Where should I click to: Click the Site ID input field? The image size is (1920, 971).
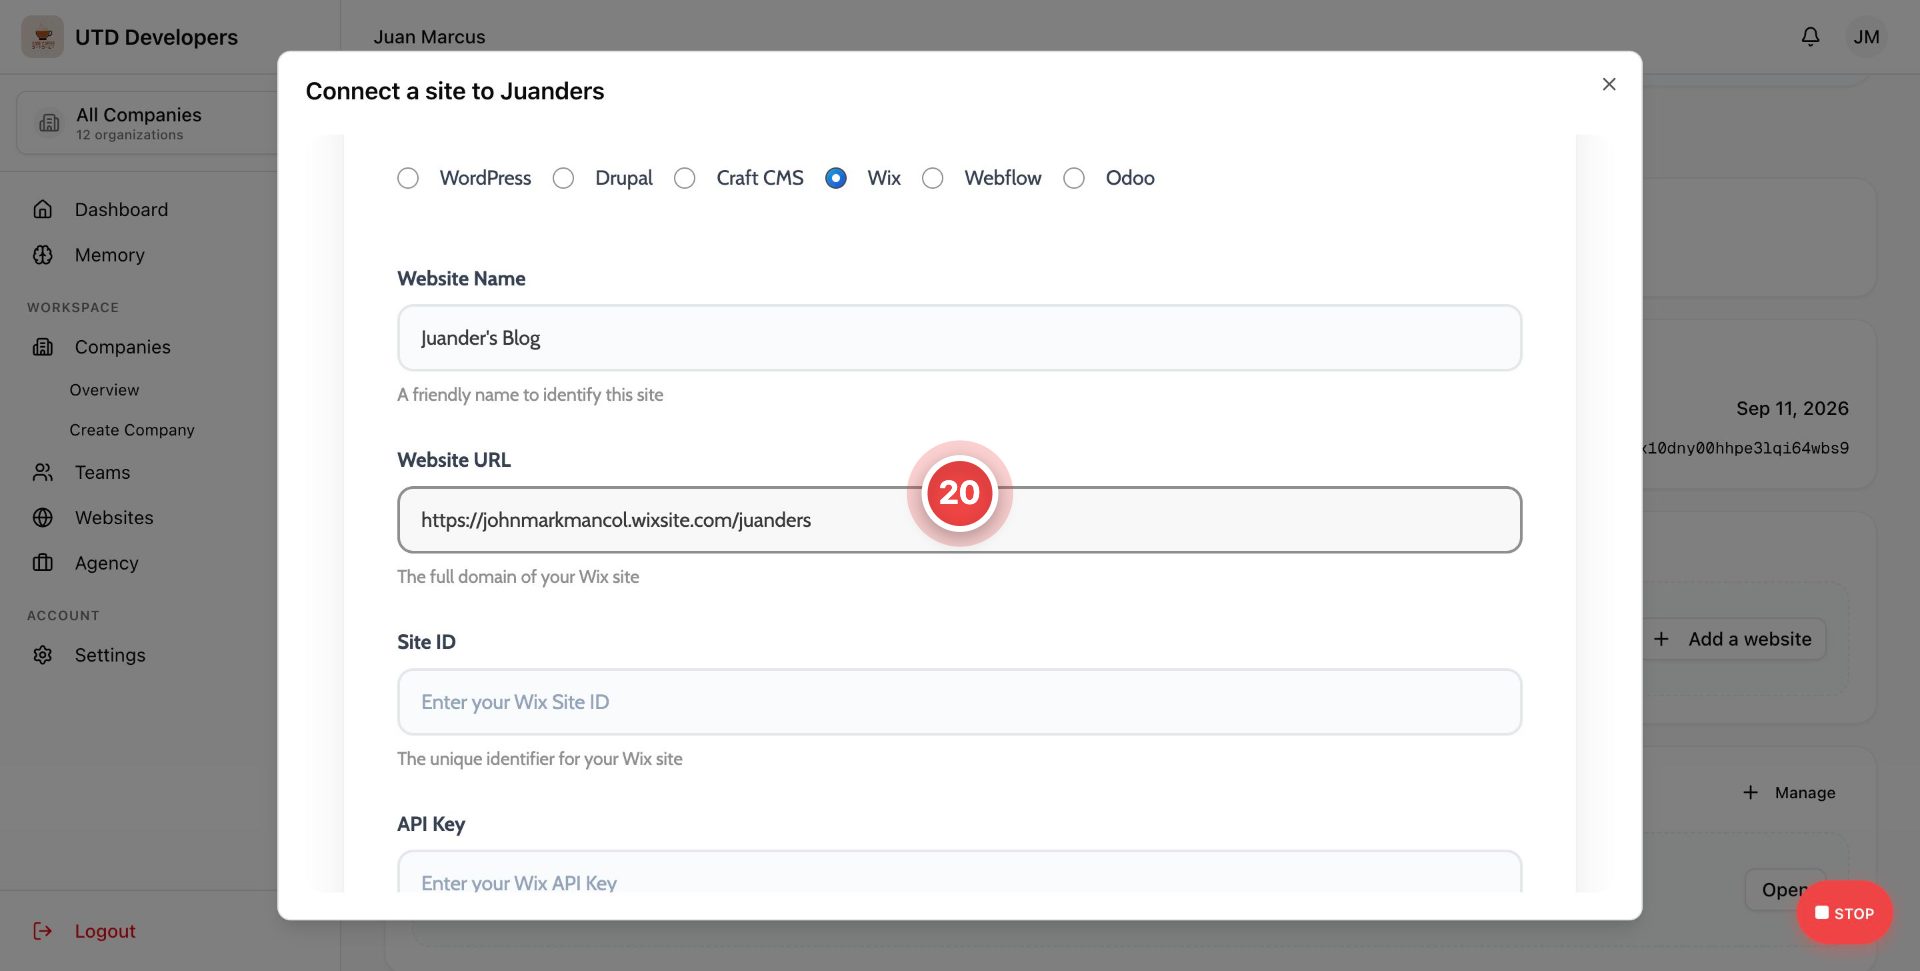(x=959, y=702)
